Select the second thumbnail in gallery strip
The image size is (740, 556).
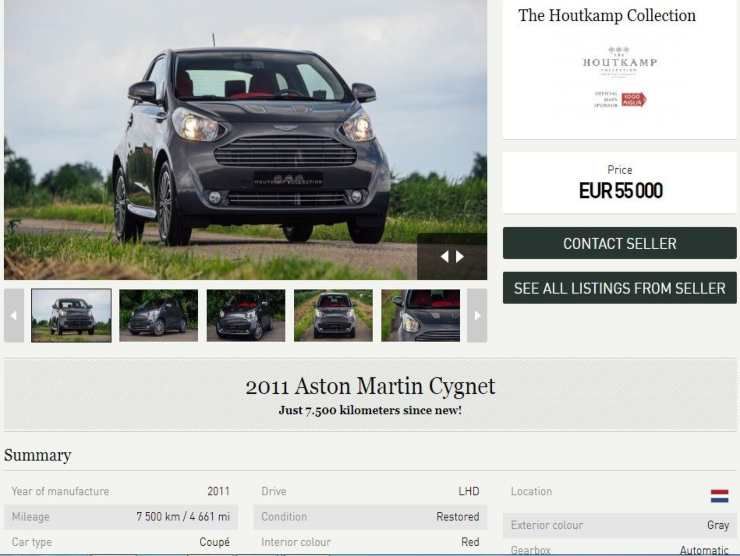[x=158, y=316]
